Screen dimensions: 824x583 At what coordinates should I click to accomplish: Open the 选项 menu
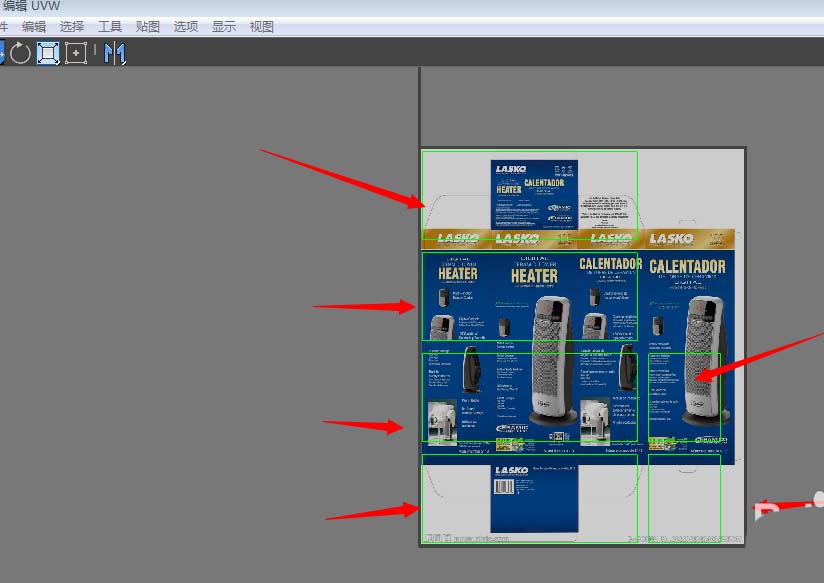tap(186, 26)
